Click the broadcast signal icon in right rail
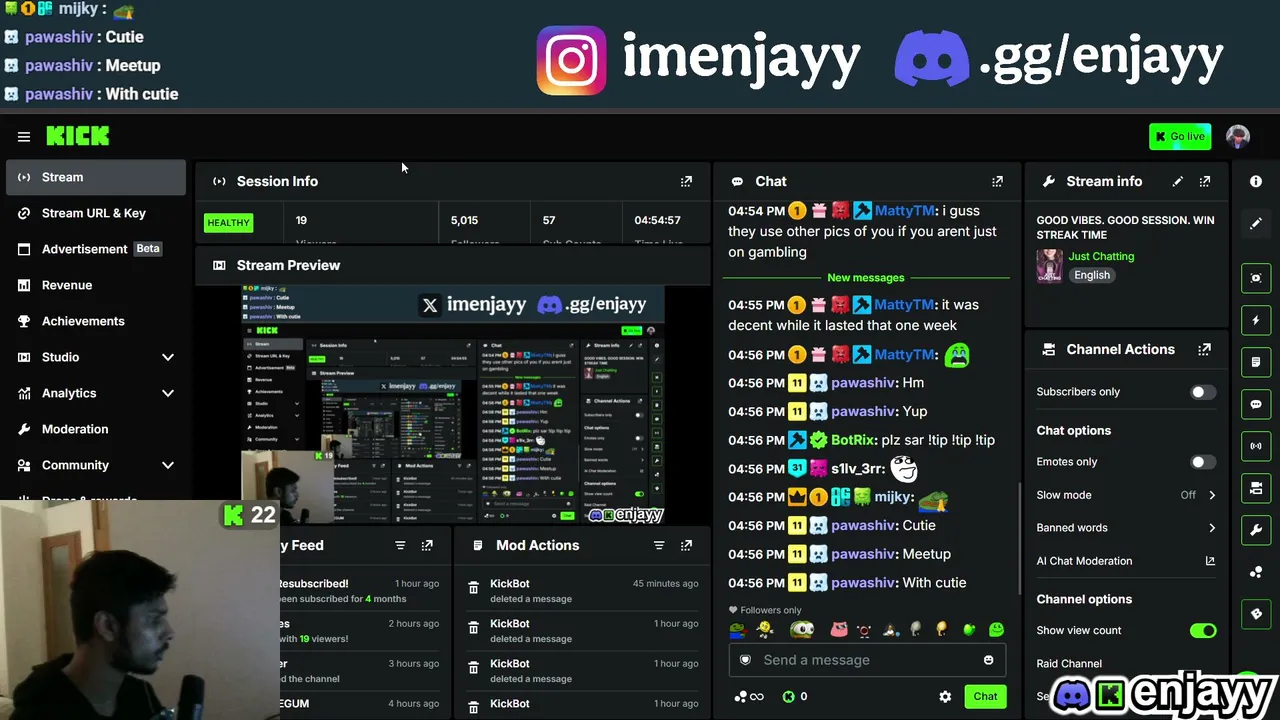1280x720 pixels. click(x=1256, y=446)
